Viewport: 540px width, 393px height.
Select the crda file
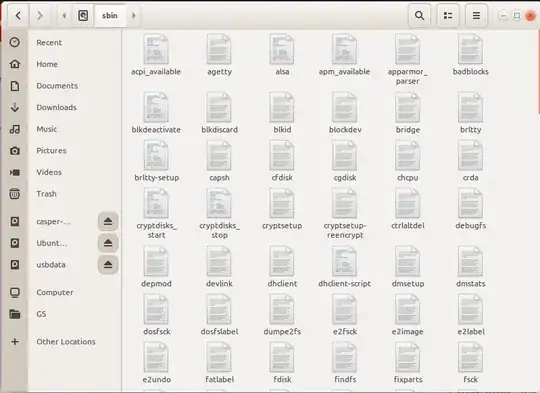[x=470, y=161]
